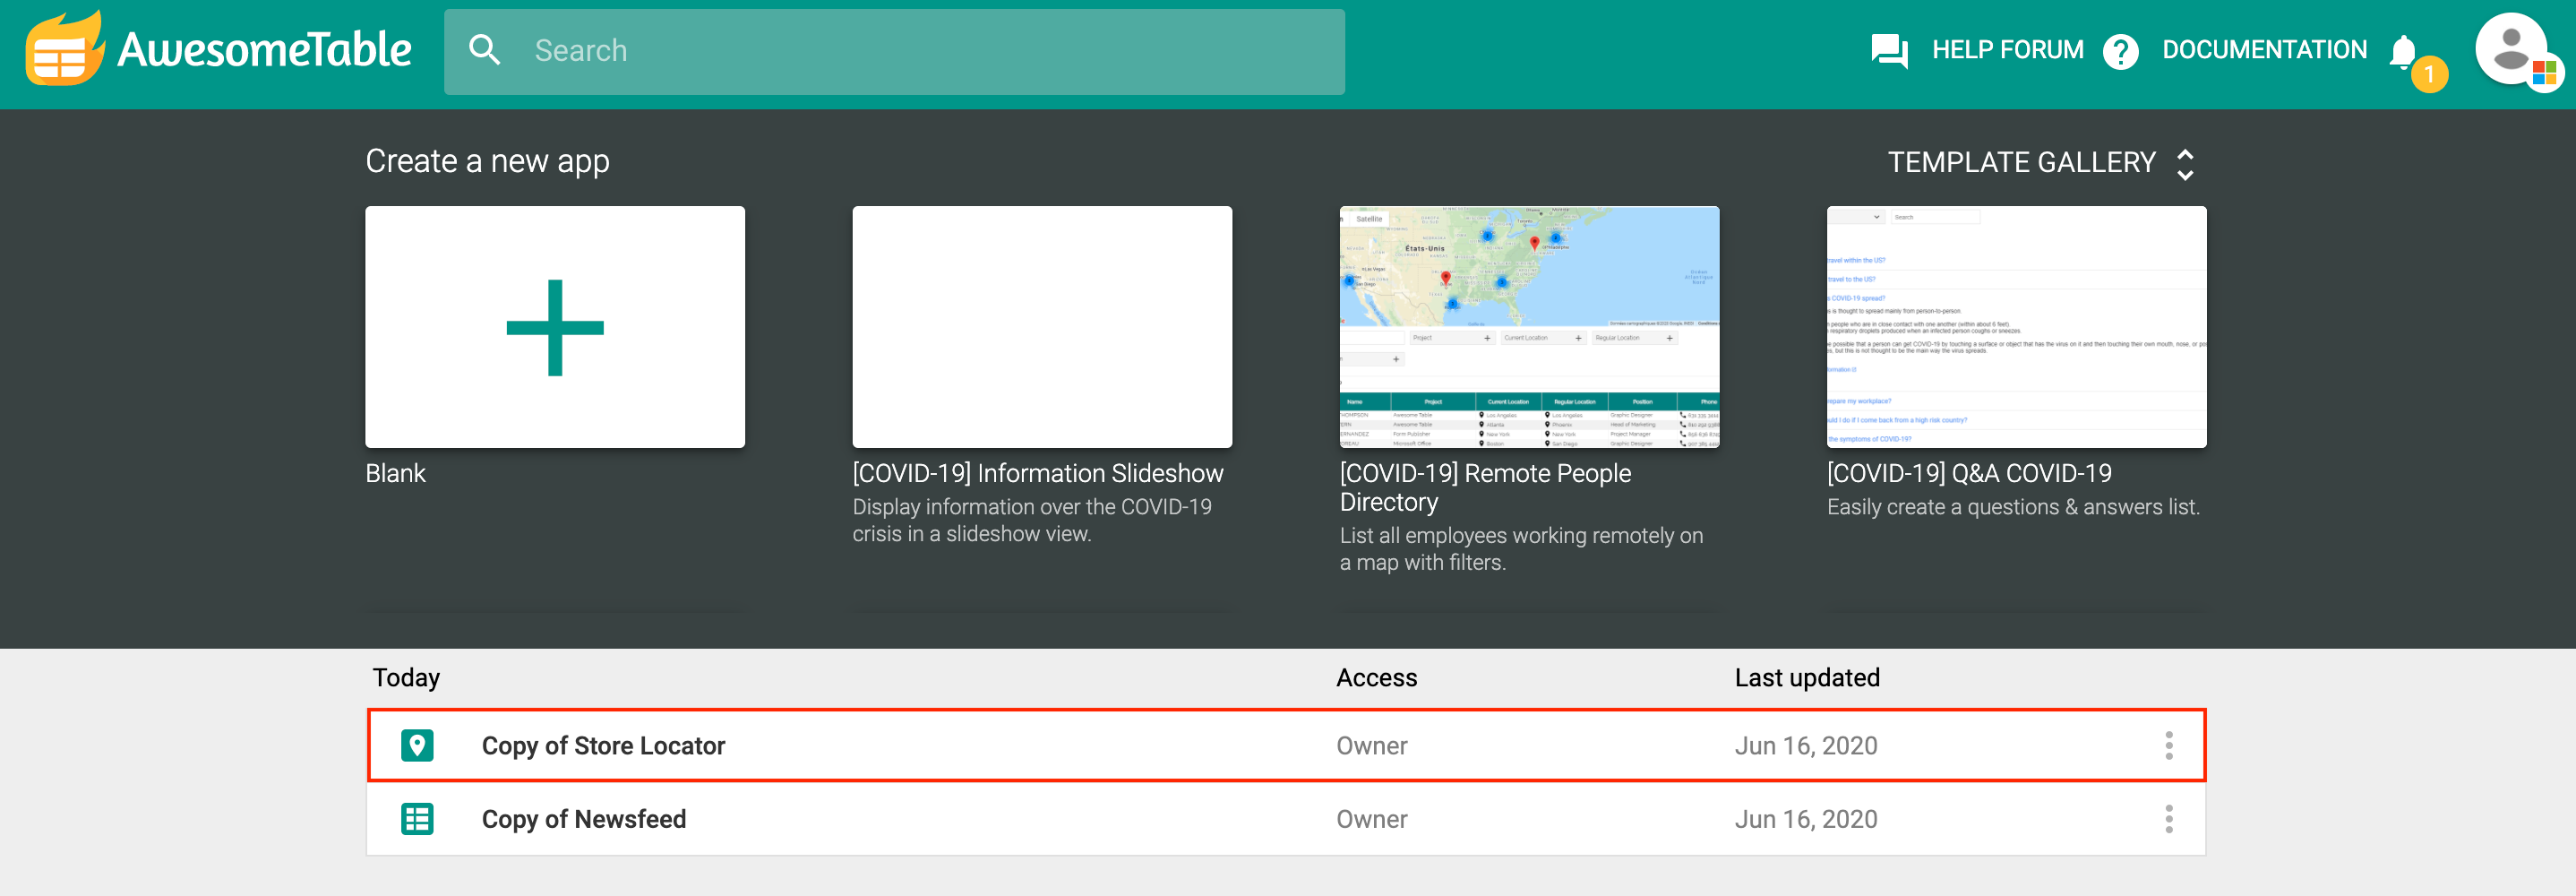Click the Access column header
The image size is (2576, 896).
[1376, 678]
